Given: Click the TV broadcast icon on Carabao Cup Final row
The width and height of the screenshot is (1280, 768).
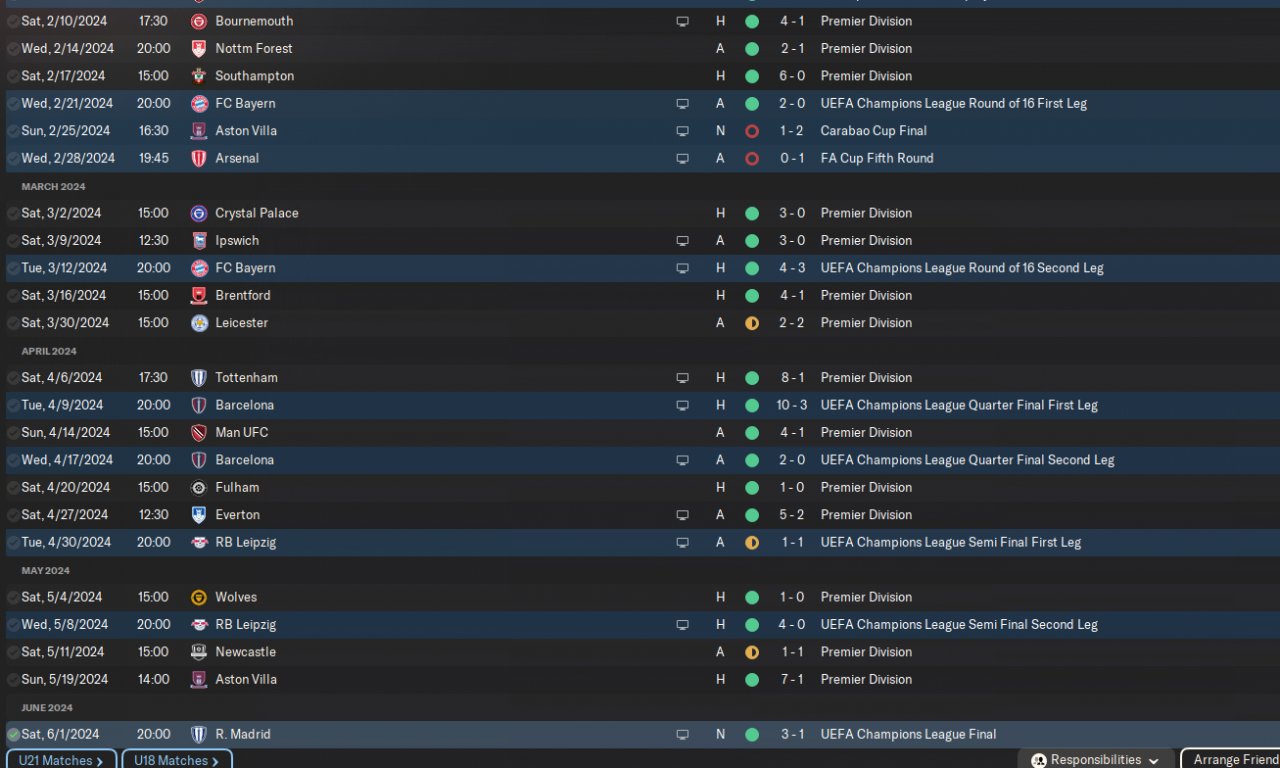Looking at the screenshot, I should [x=682, y=131].
